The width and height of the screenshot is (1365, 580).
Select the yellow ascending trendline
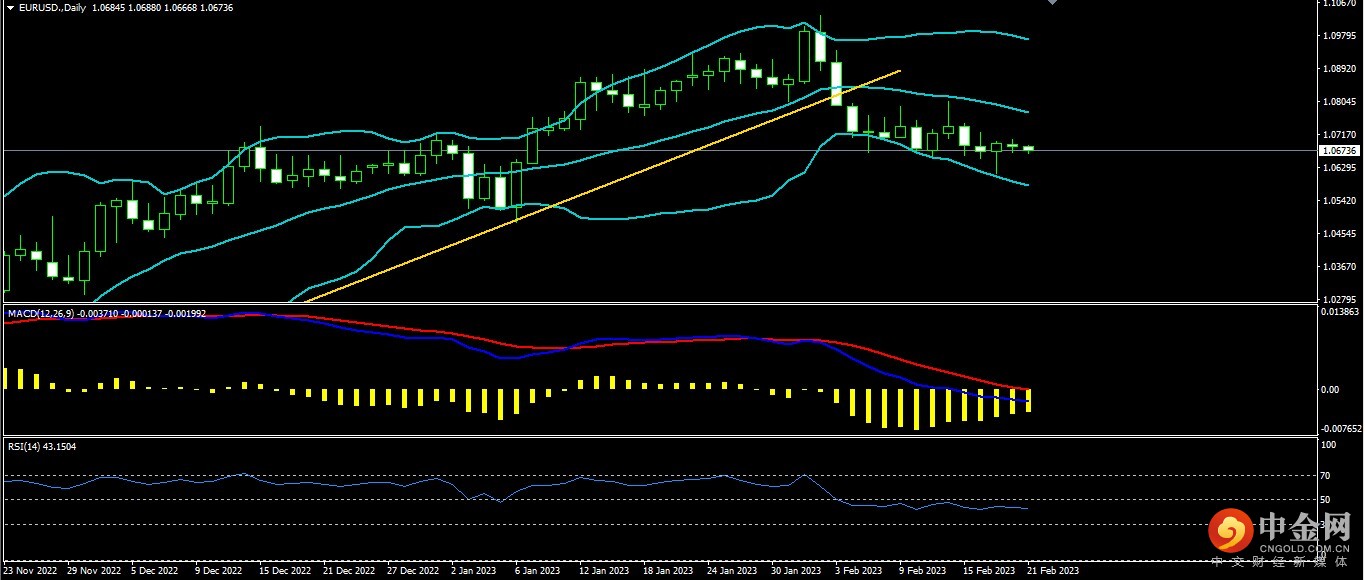600,183
